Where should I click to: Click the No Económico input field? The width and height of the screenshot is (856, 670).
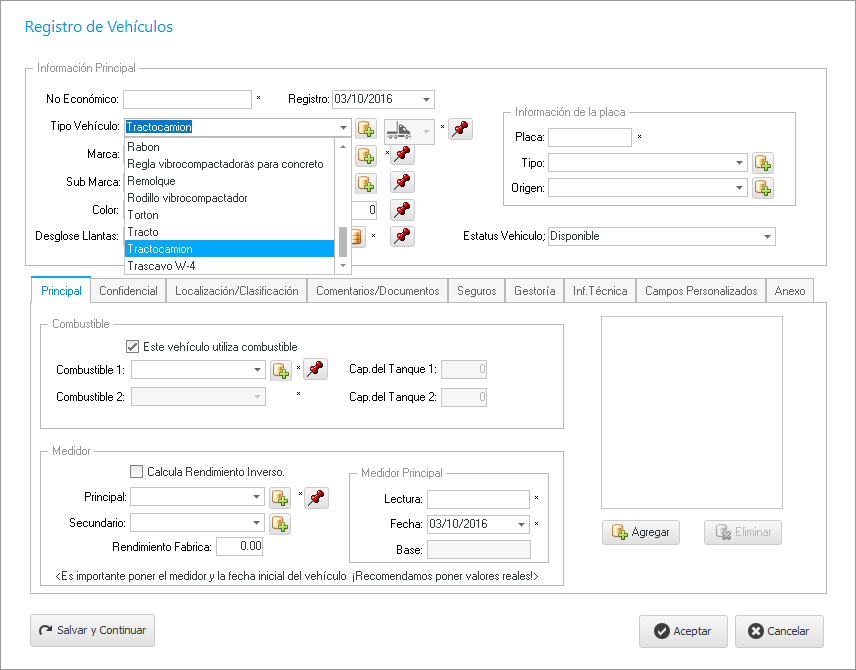pos(187,99)
